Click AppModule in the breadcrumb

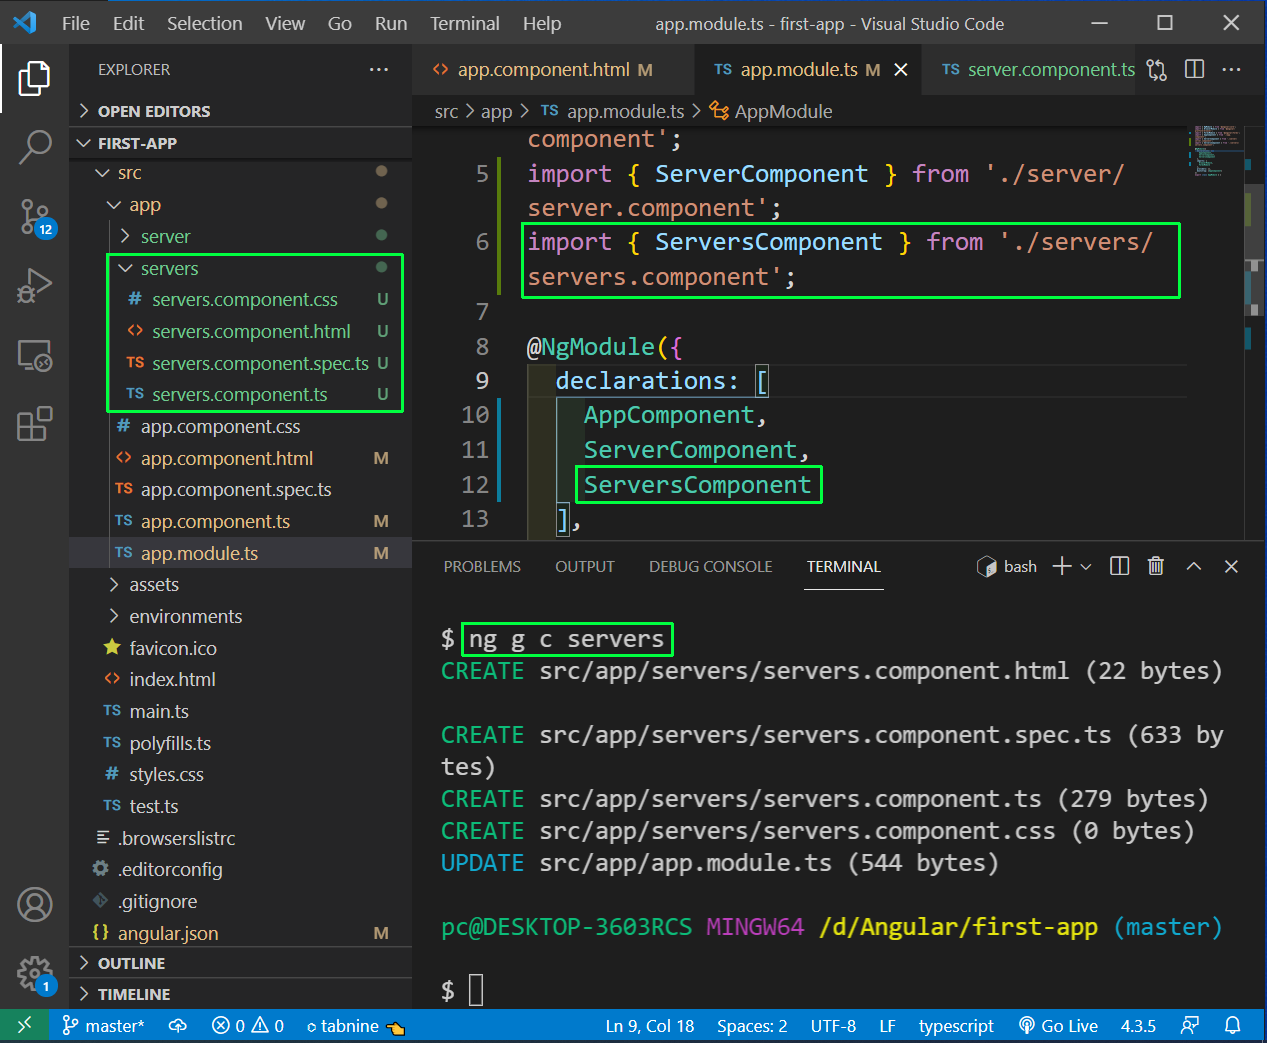pos(771,111)
